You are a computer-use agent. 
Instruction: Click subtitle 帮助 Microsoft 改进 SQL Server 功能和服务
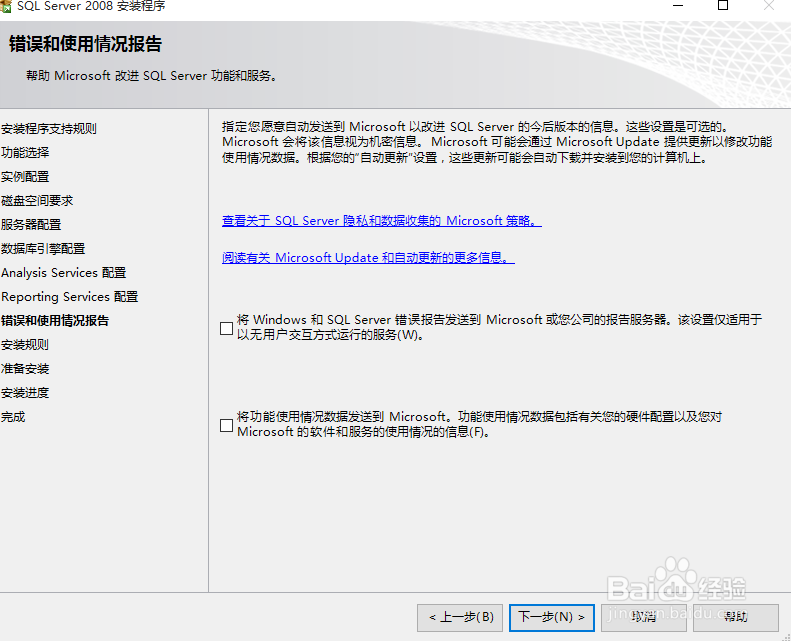[151, 76]
